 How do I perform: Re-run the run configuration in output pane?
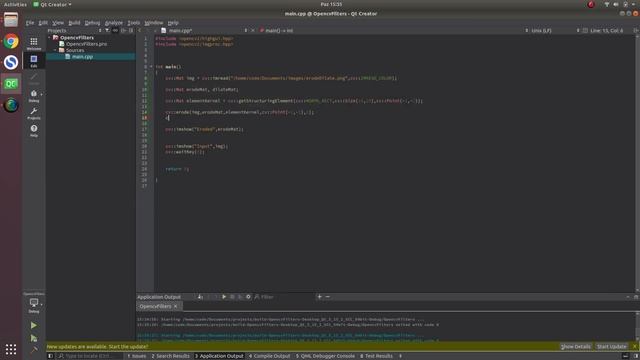[x=224, y=297]
